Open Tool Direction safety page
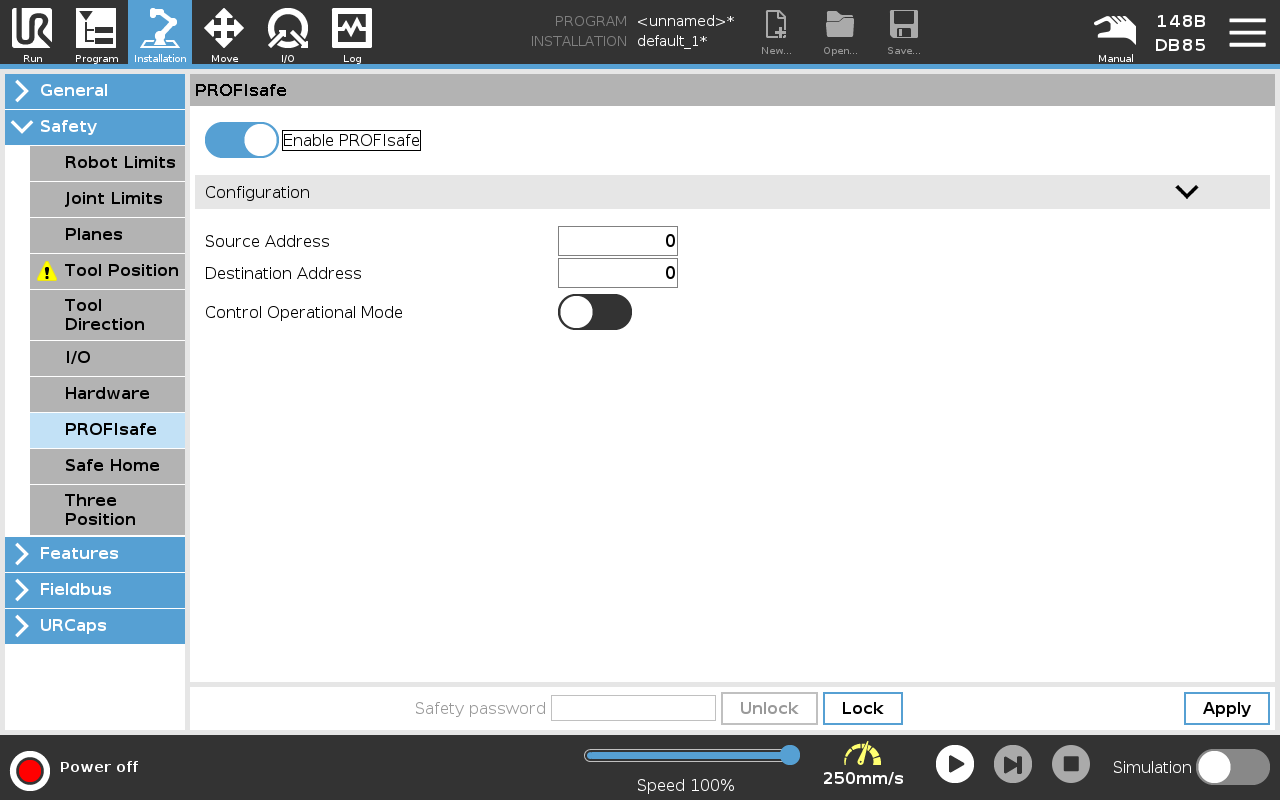 (x=107, y=315)
